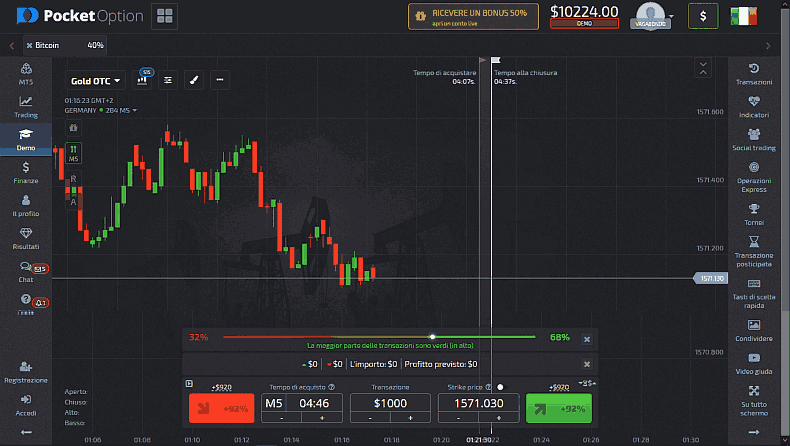Open chart settings sliders icon
The image size is (790, 446).
tap(168, 80)
